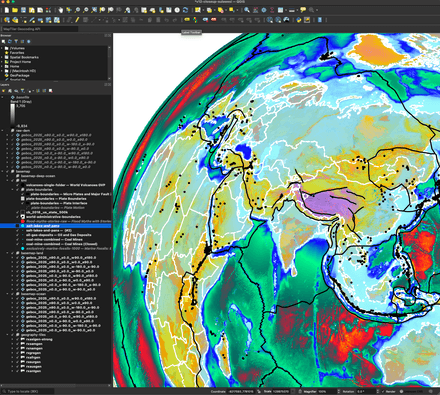Add a group using Layers panel toolbar
Viewport: 440px width, 395px height.
tap(10, 91)
